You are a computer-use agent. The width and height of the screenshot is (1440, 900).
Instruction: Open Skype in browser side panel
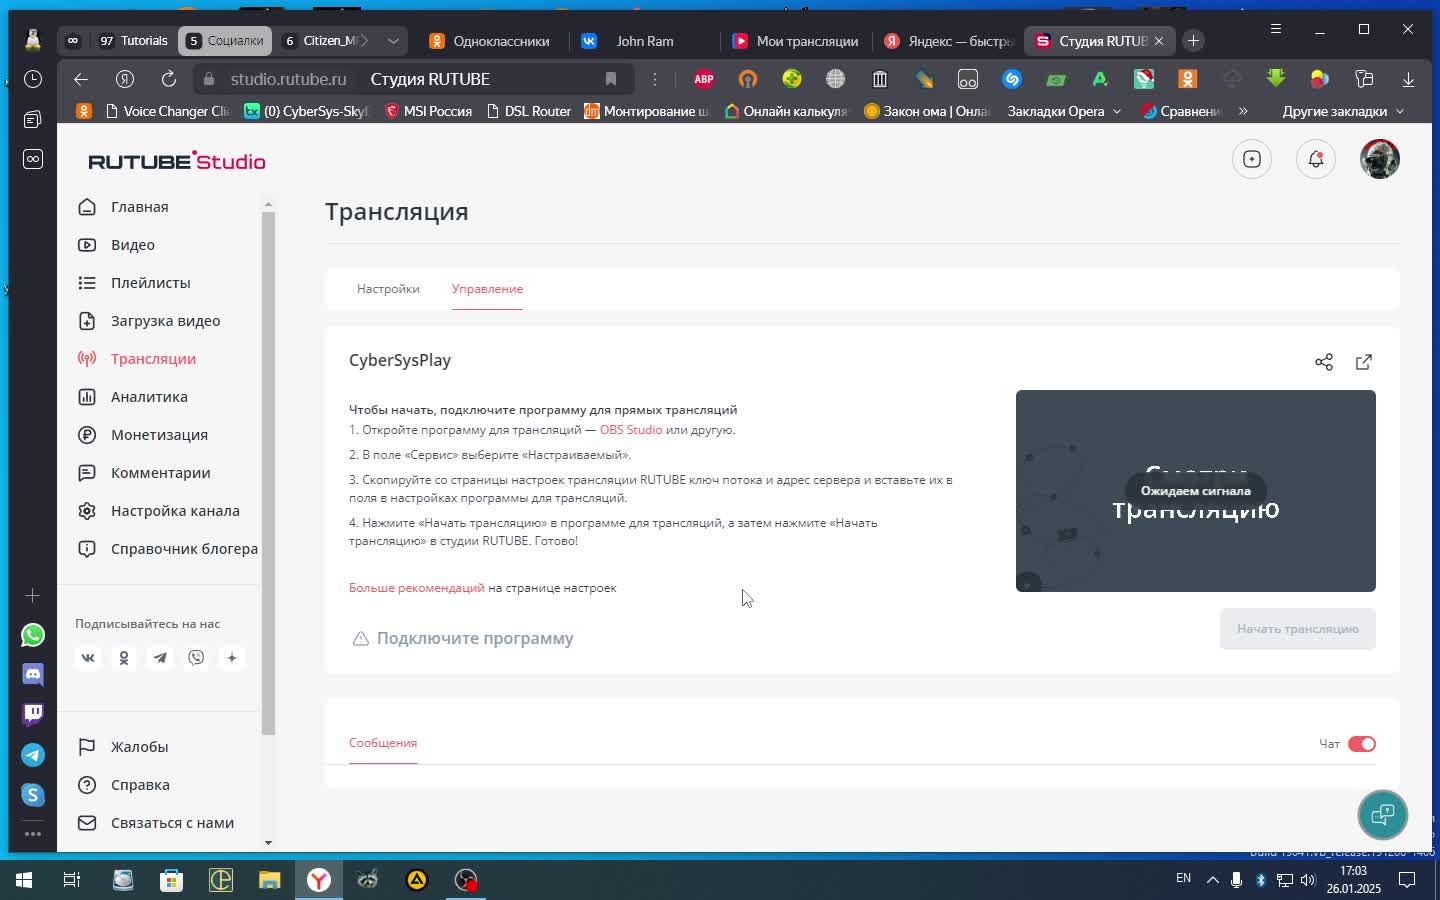(33, 795)
